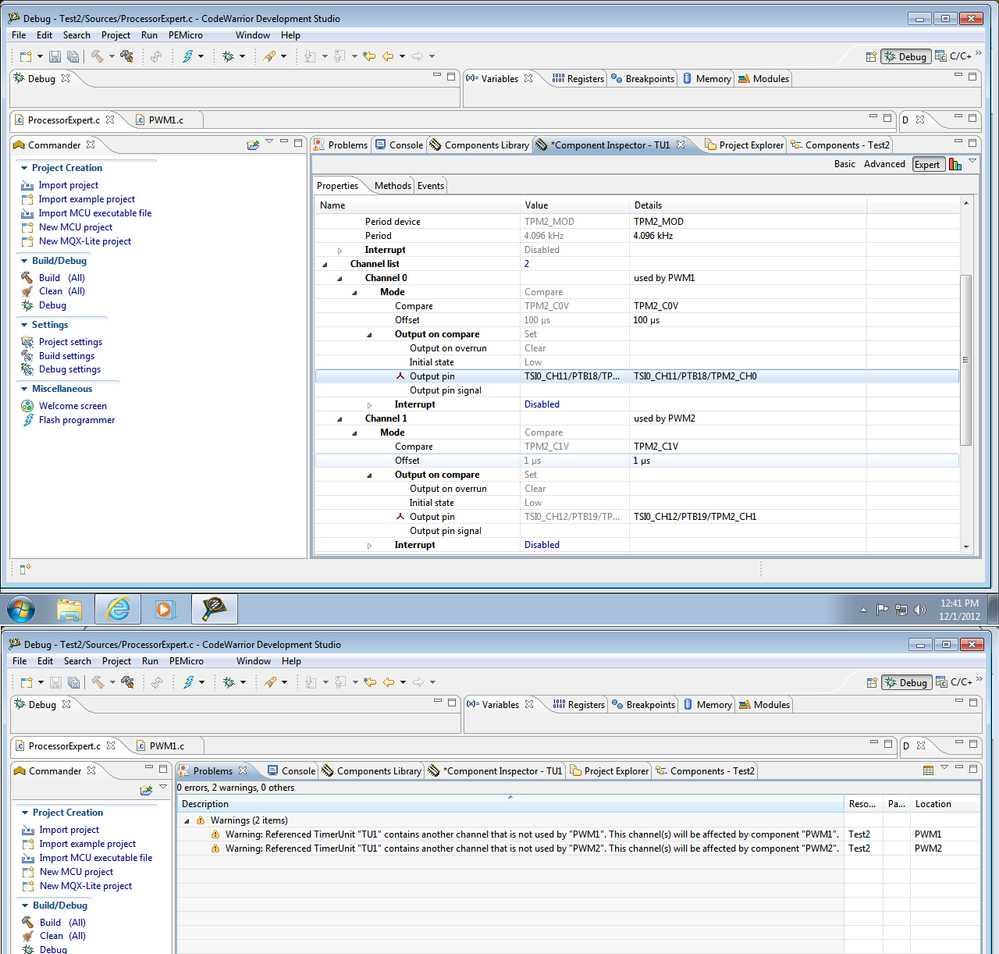Click the Welcome screen globe icon in Commander

coord(28,406)
